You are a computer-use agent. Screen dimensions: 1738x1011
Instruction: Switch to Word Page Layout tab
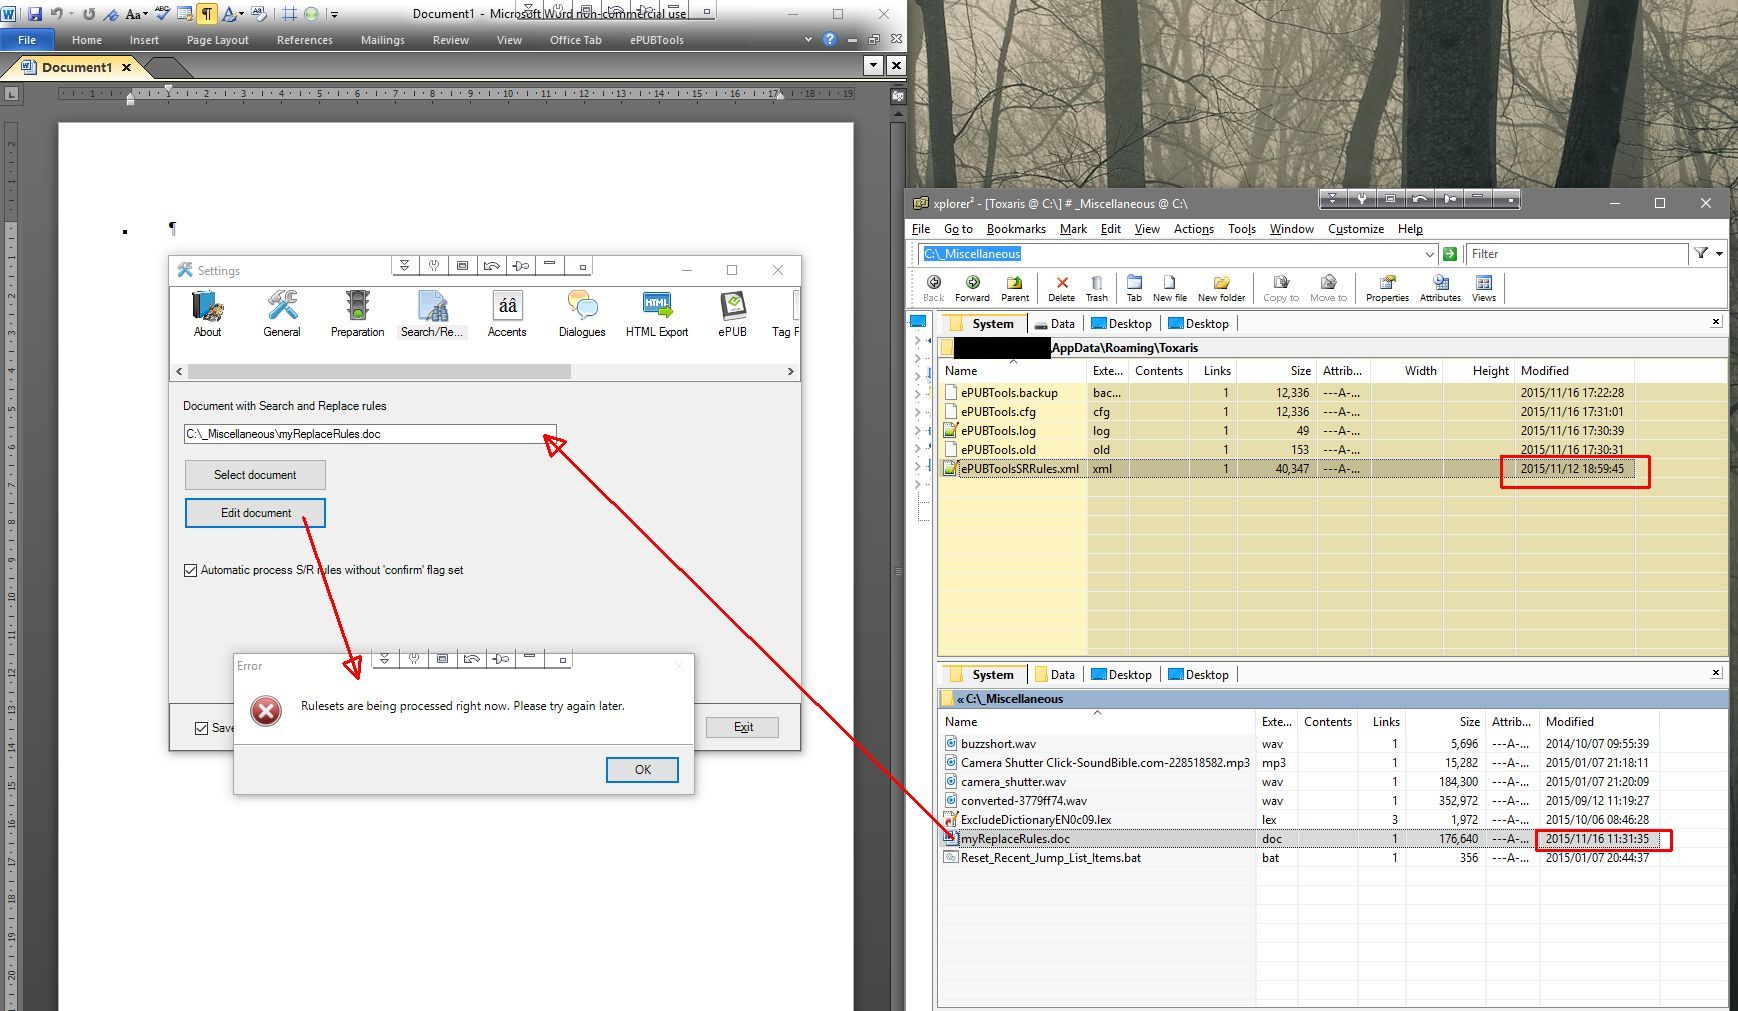click(x=218, y=40)
